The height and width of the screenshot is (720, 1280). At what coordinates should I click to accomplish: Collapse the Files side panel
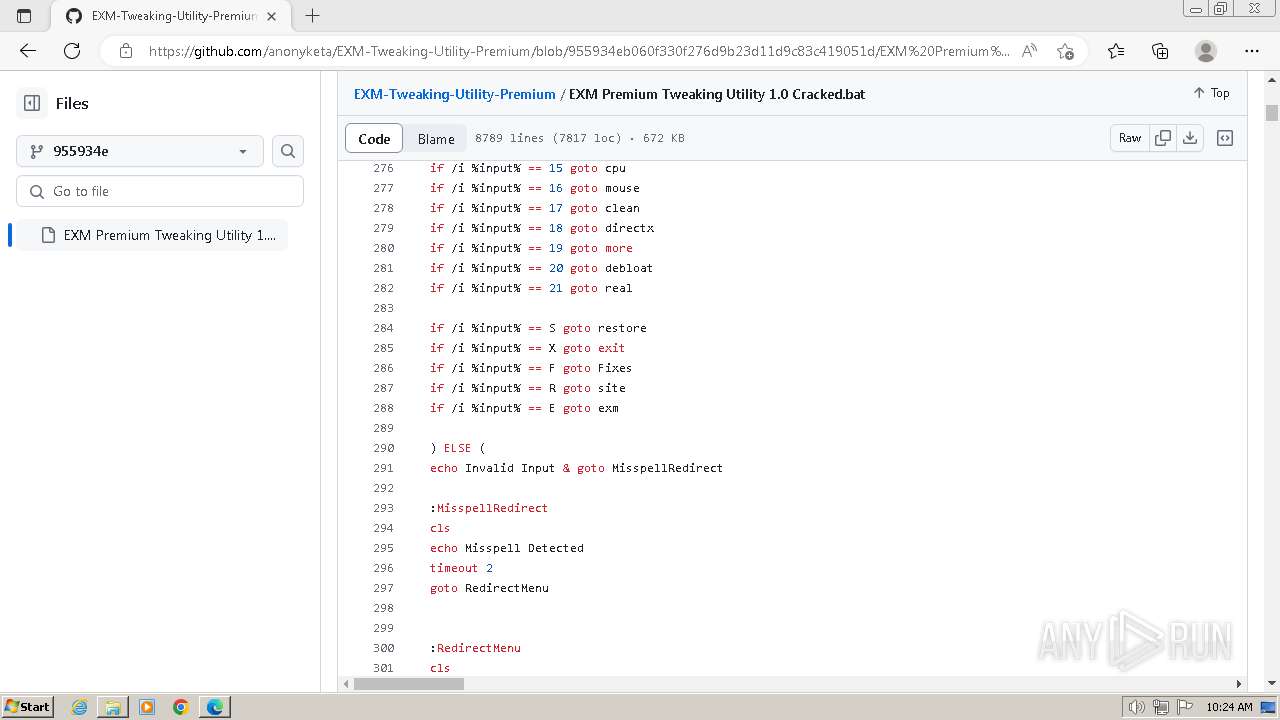coord(32,103)
